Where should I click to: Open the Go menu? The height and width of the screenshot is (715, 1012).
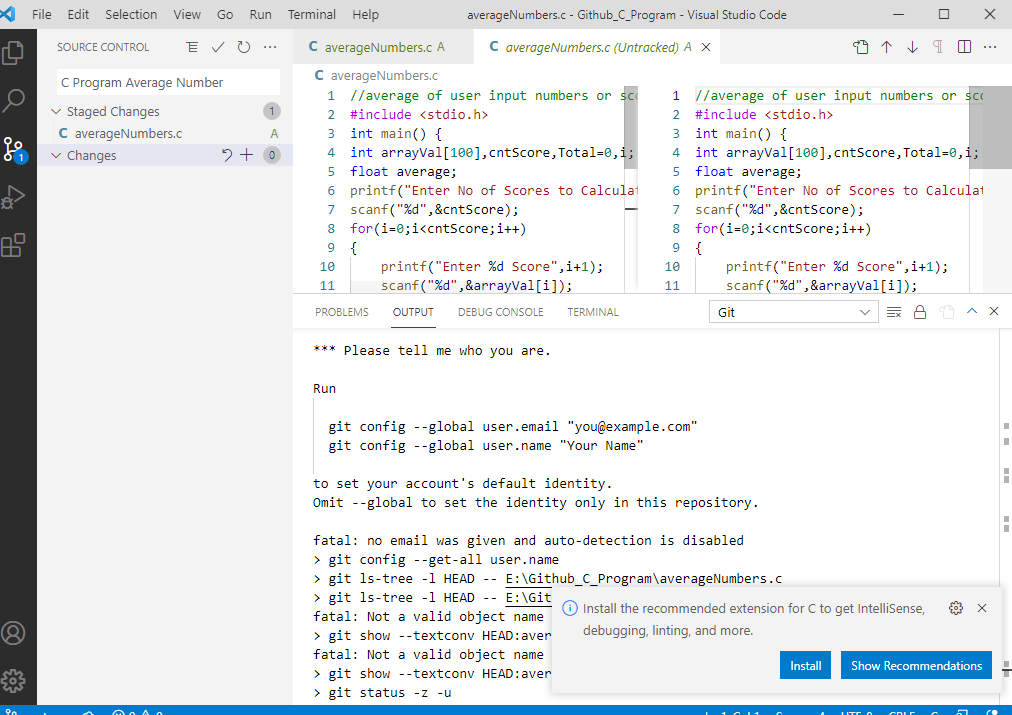[x=225, y=14]
